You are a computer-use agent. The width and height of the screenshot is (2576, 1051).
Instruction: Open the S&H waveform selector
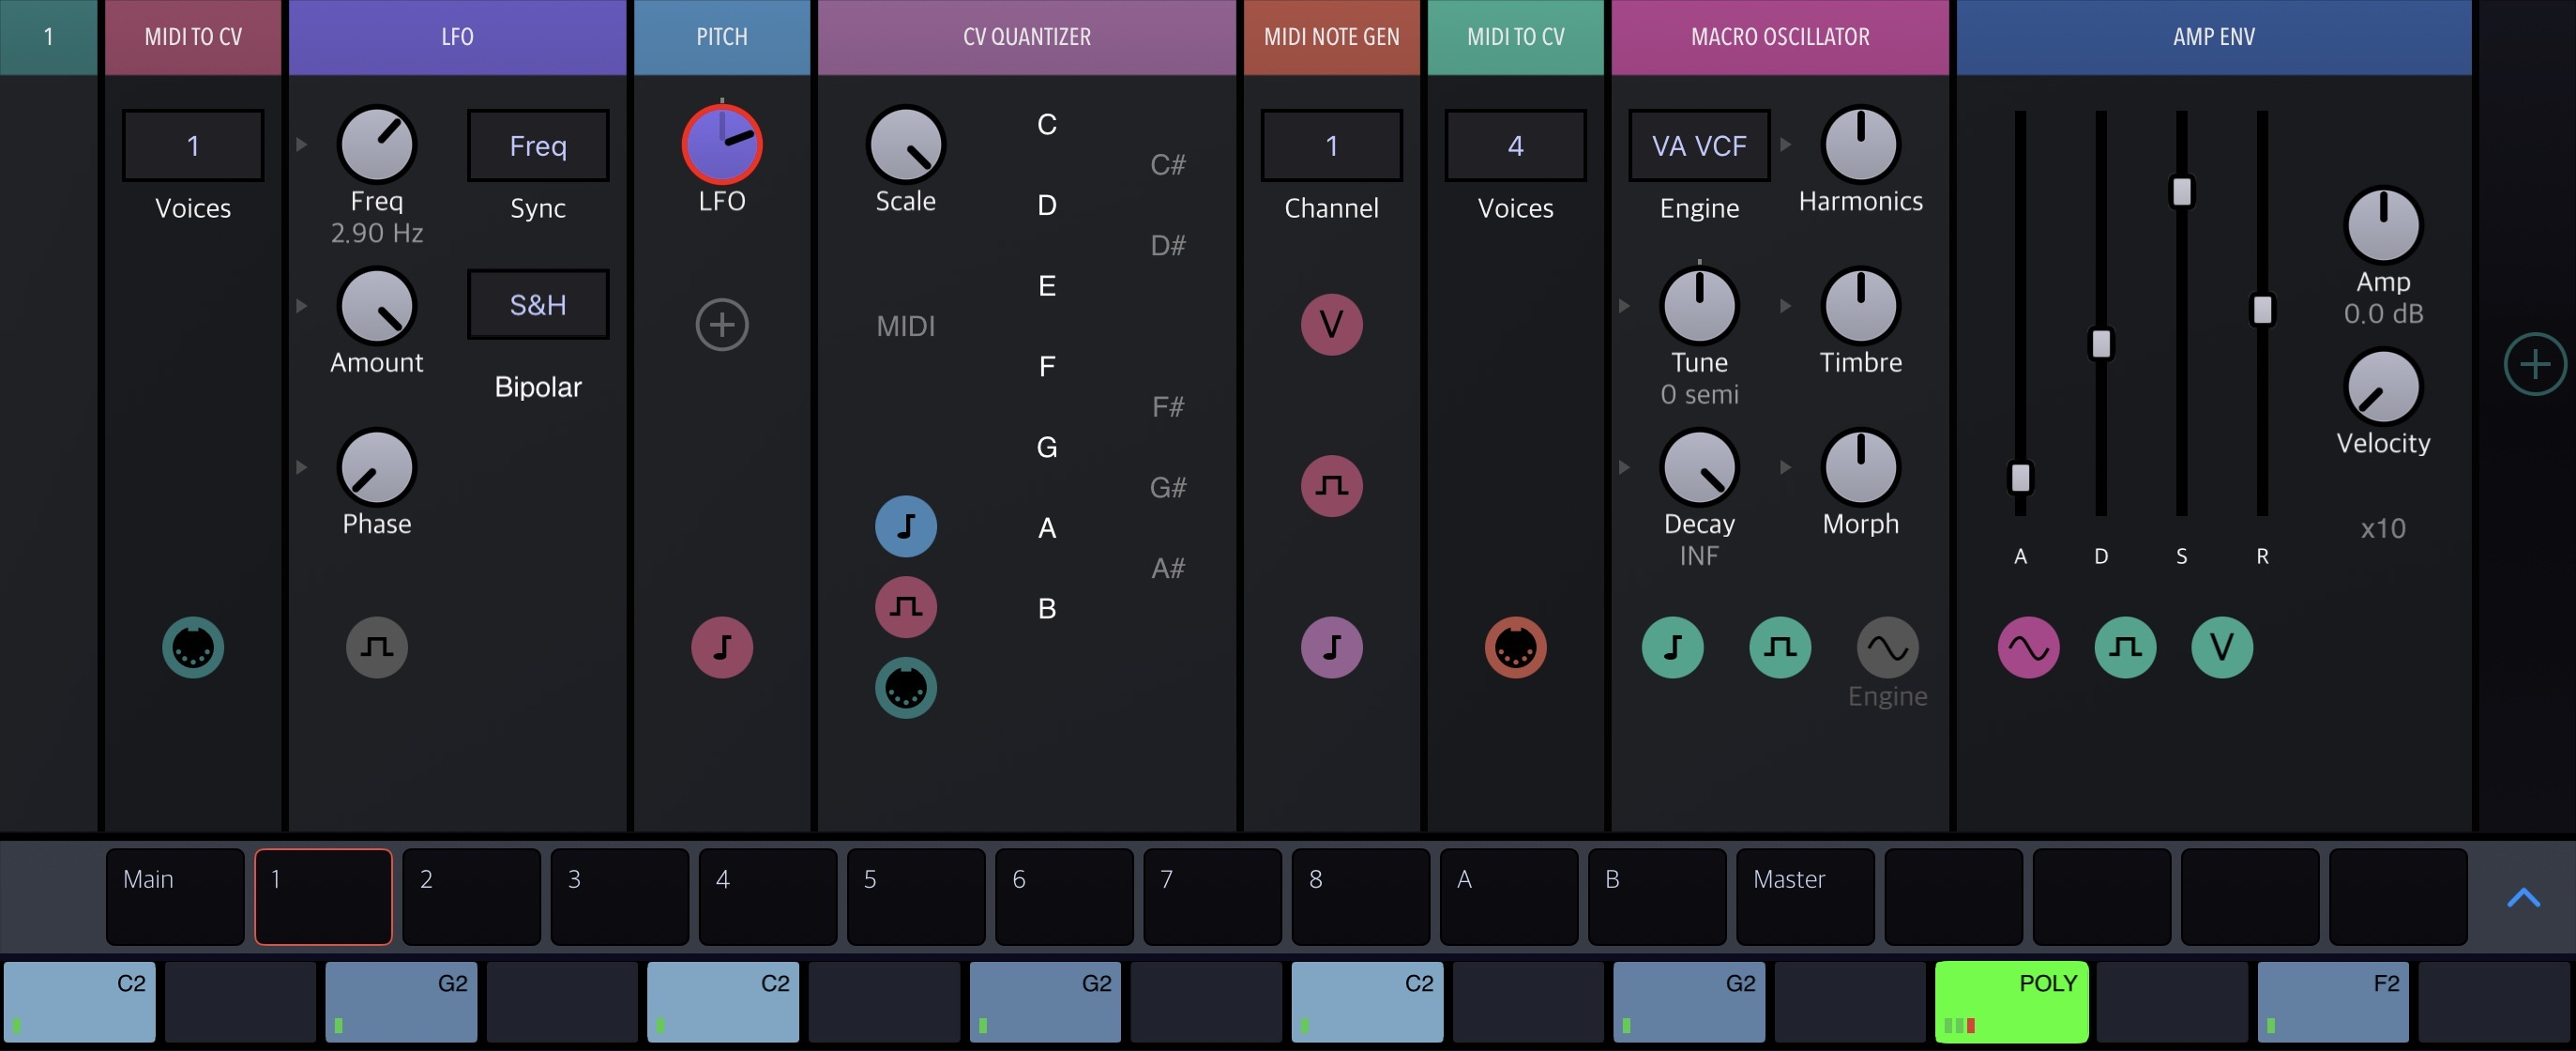coord(538,304)
